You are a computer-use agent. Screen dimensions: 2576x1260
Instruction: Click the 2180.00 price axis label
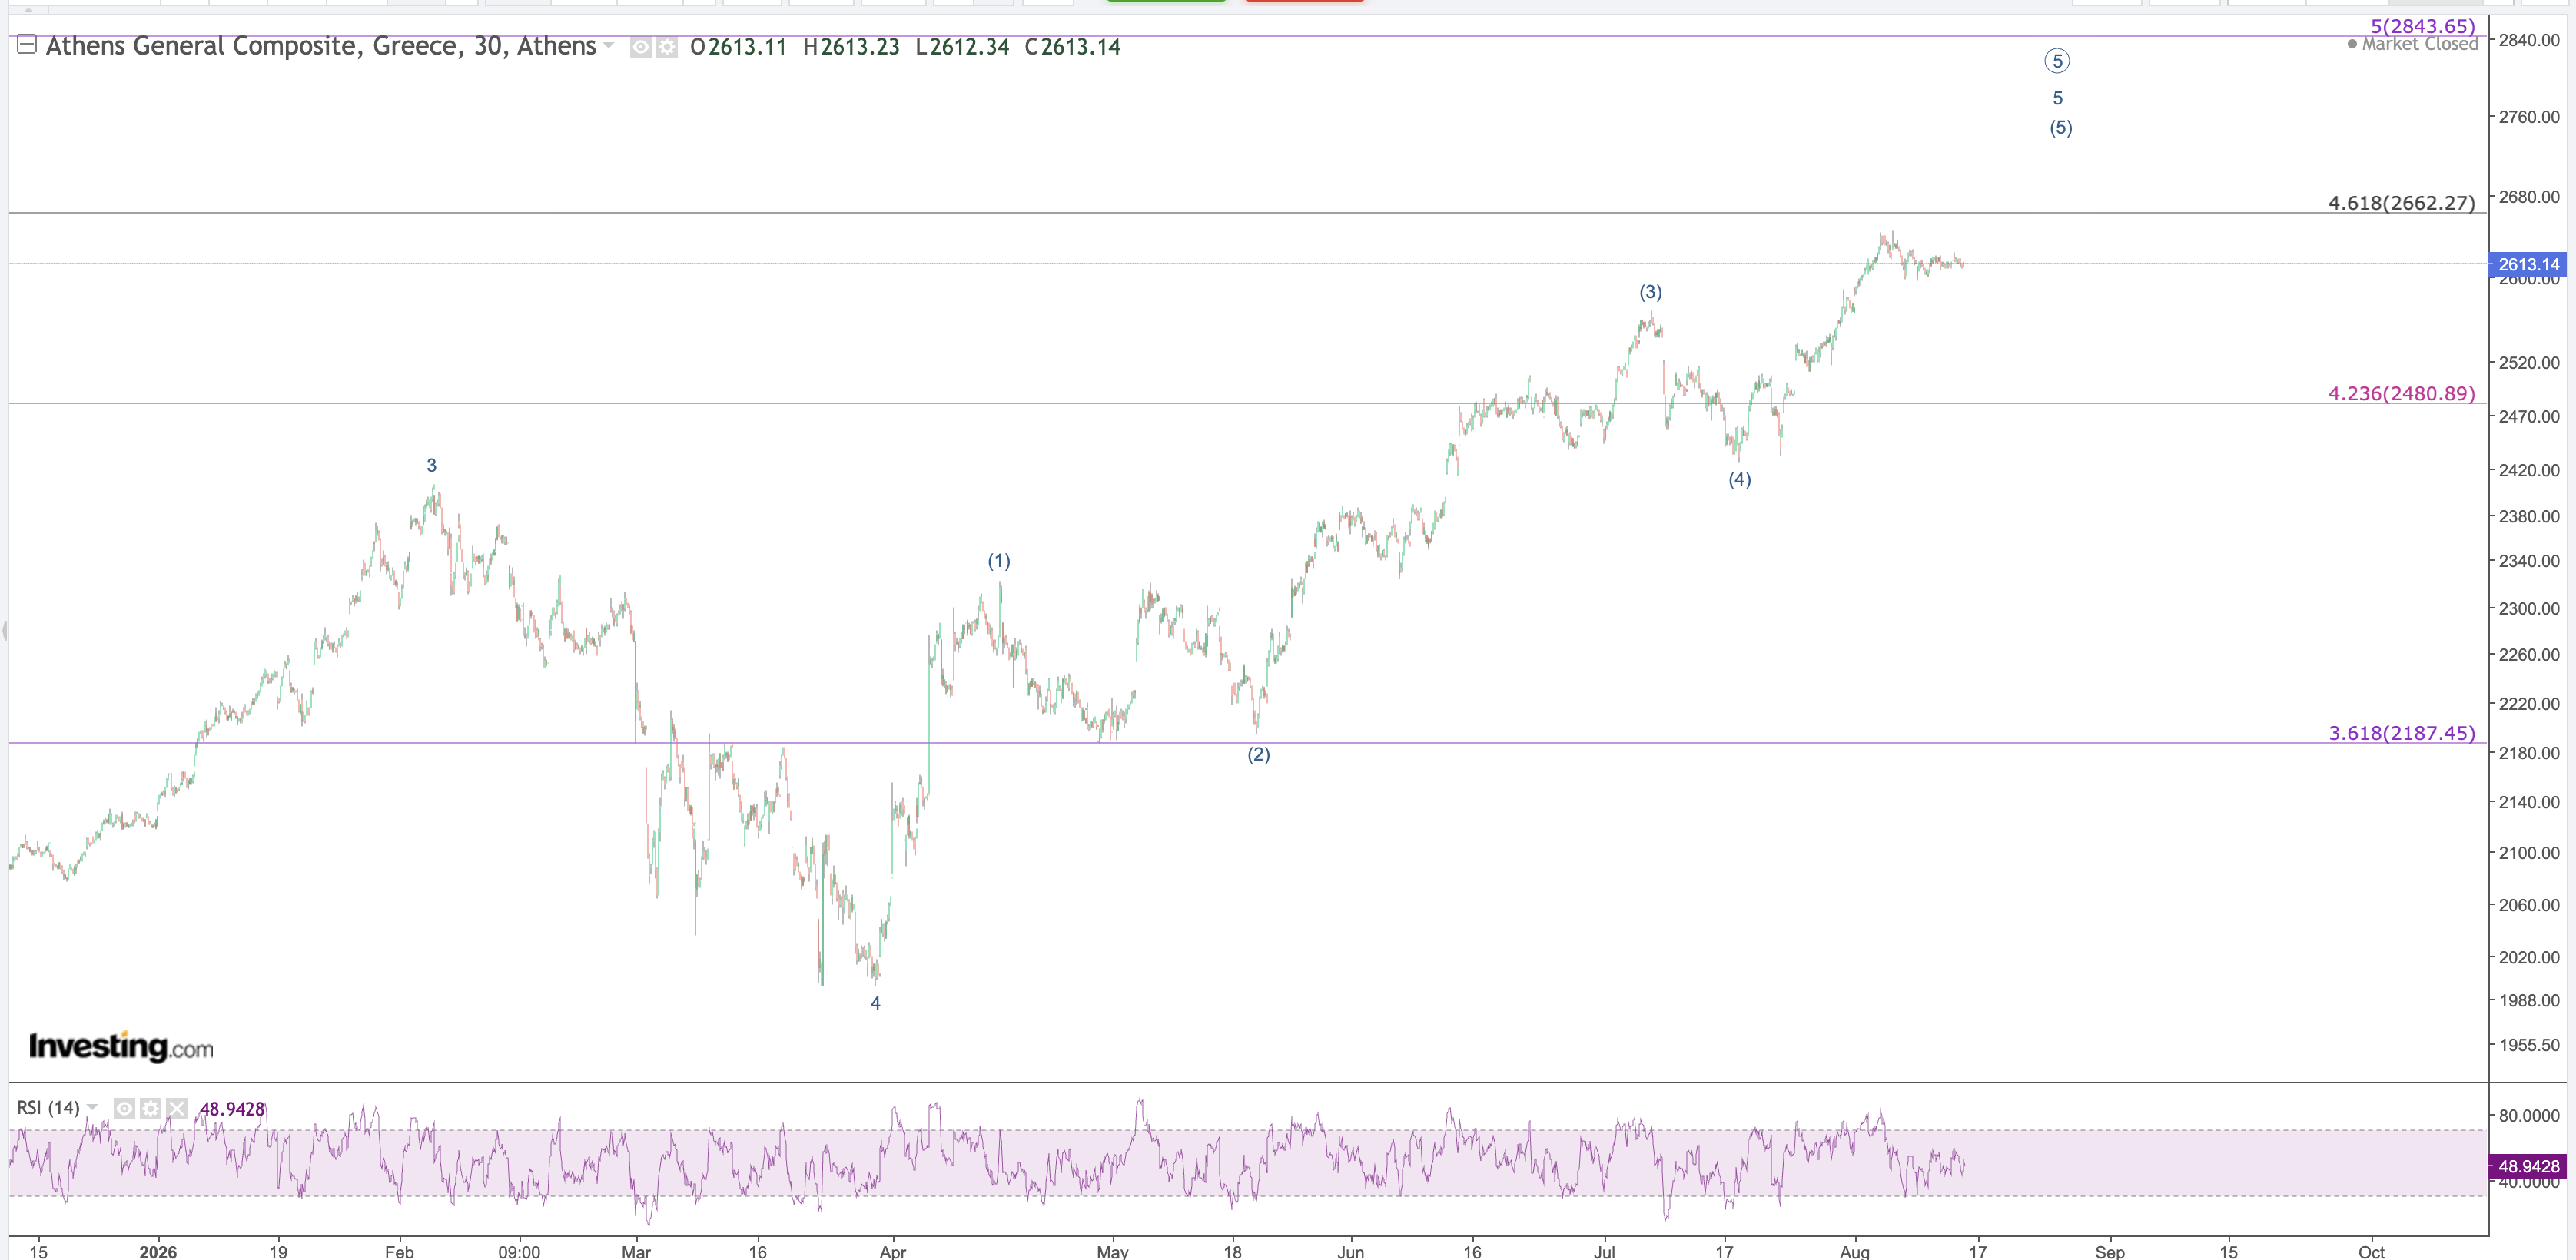point(2529,753)
